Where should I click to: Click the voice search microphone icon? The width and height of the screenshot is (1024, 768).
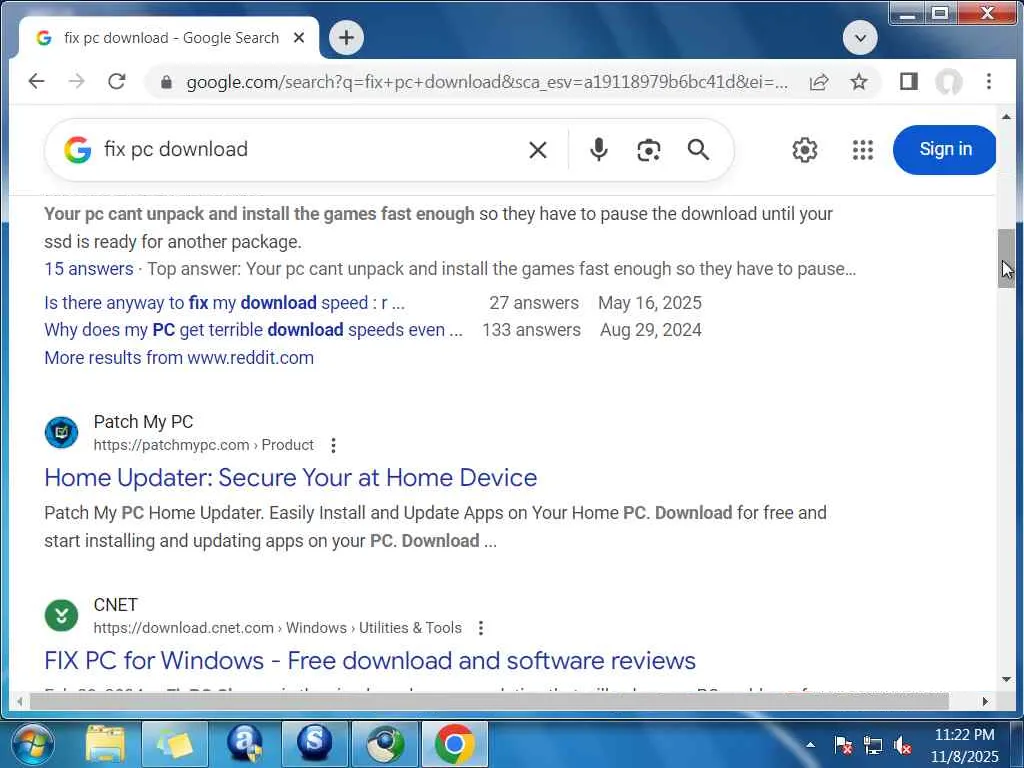click(598, 150)
